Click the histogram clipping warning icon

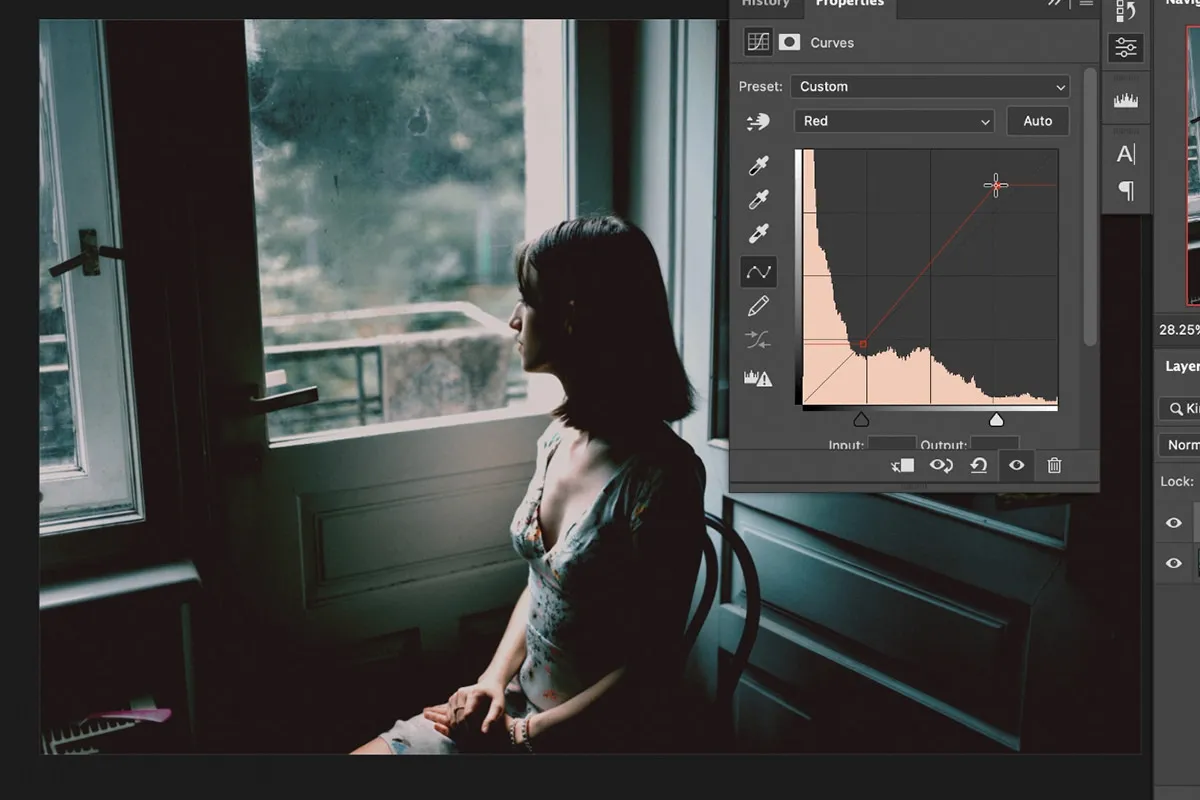[758, 377]
